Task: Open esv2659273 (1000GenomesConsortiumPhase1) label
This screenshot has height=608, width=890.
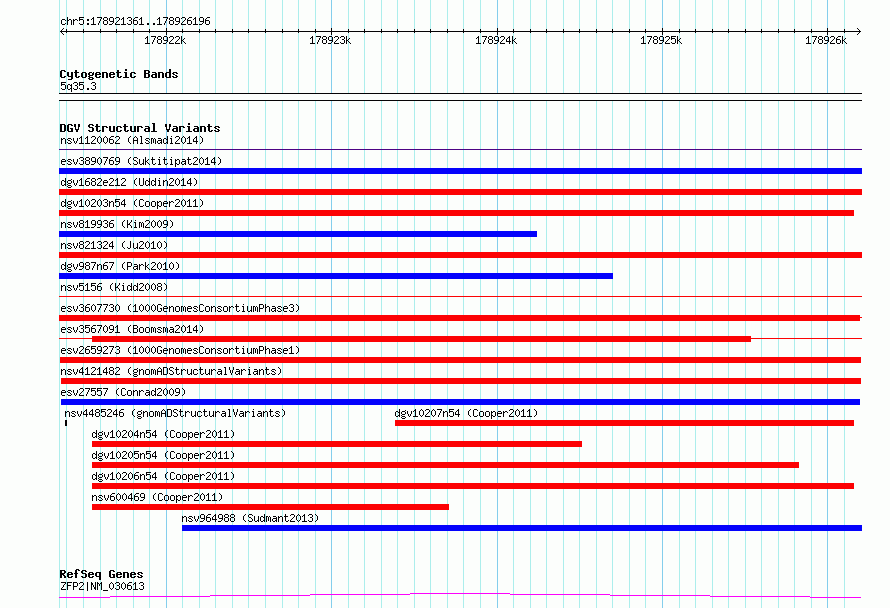Action: point(180,350)
